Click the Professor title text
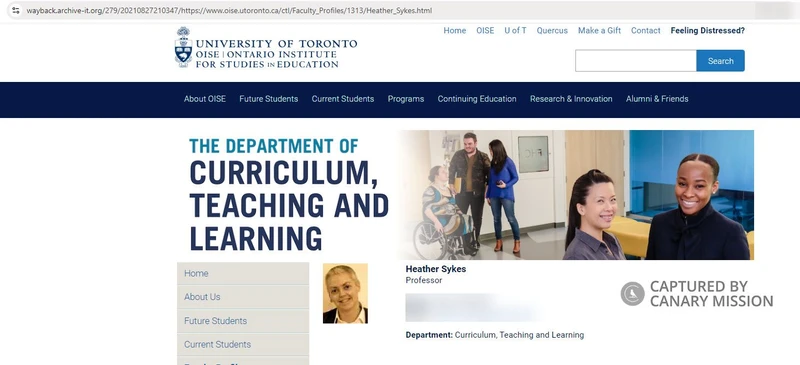Screen dimensions: 800x365 424,281
